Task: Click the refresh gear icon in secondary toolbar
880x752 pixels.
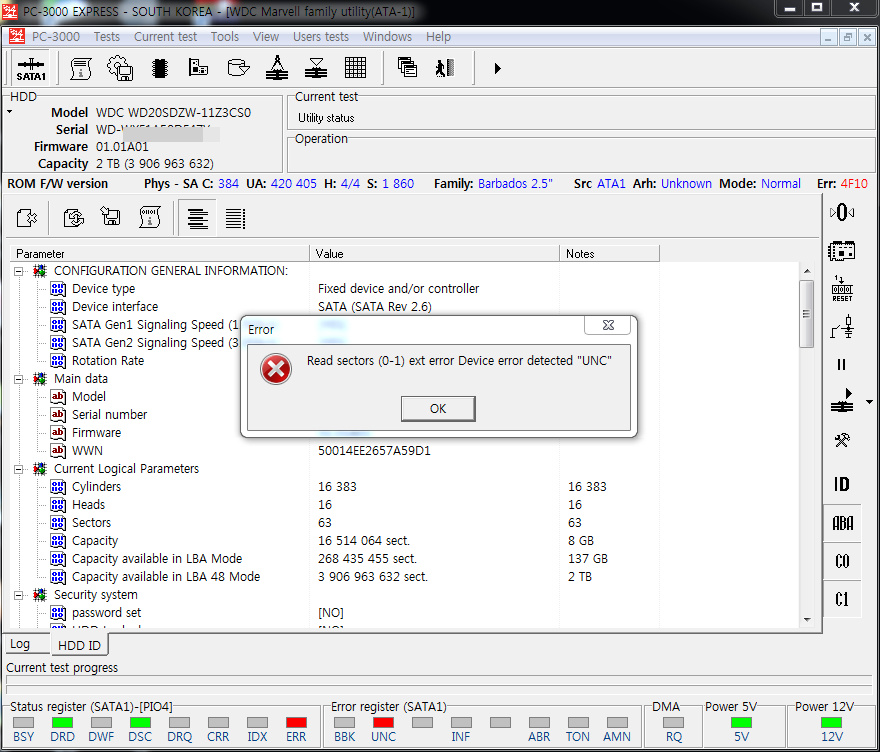Action: click(x=74, y=218)
